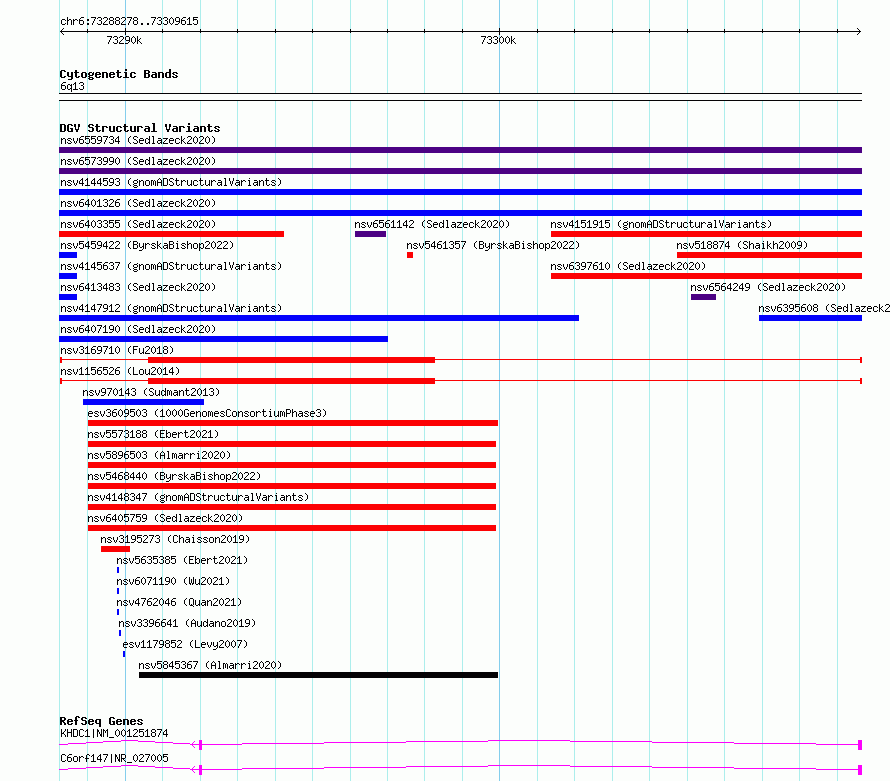Click the KHDC1 gene magenta track line
Screen dimensions: 890x781
(460, 744)
